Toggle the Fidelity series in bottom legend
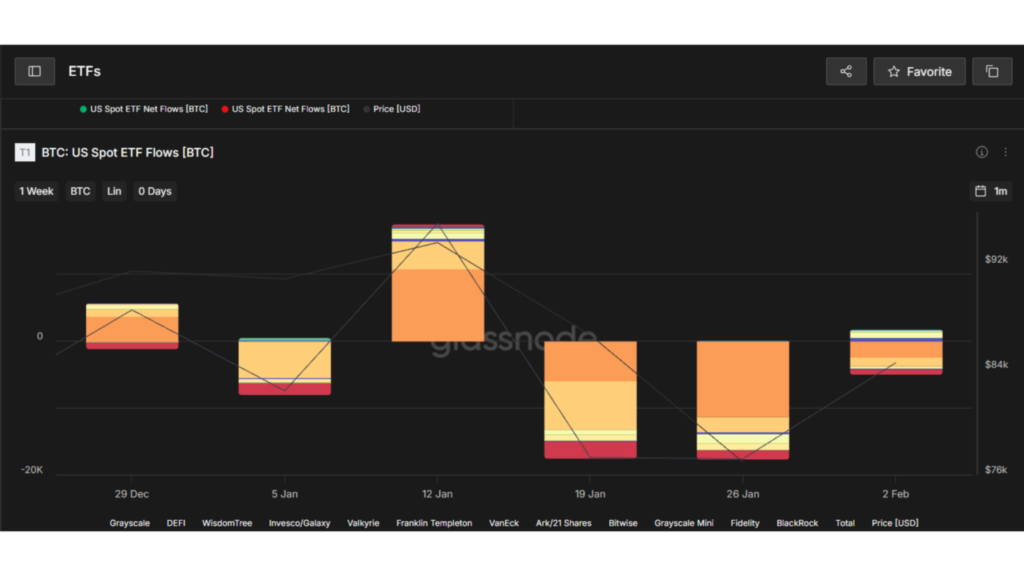Image resolution: width=1024 pixels, height=576 pixels. (745, 523)
